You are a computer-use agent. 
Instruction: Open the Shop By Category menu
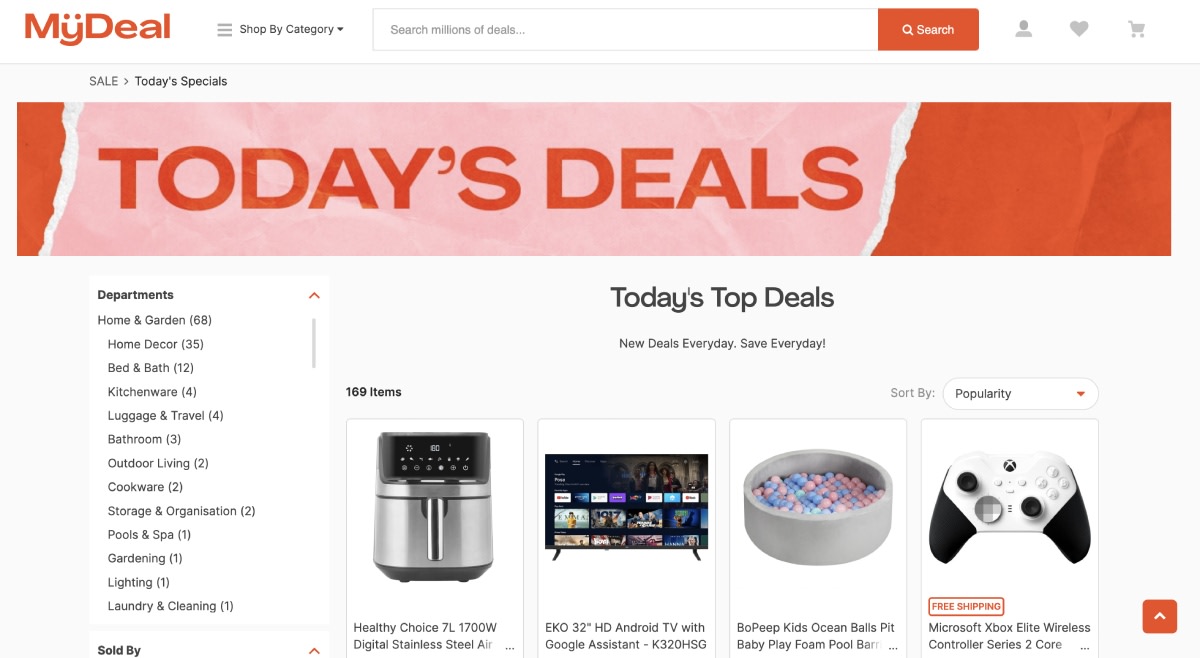coord(280,30)
